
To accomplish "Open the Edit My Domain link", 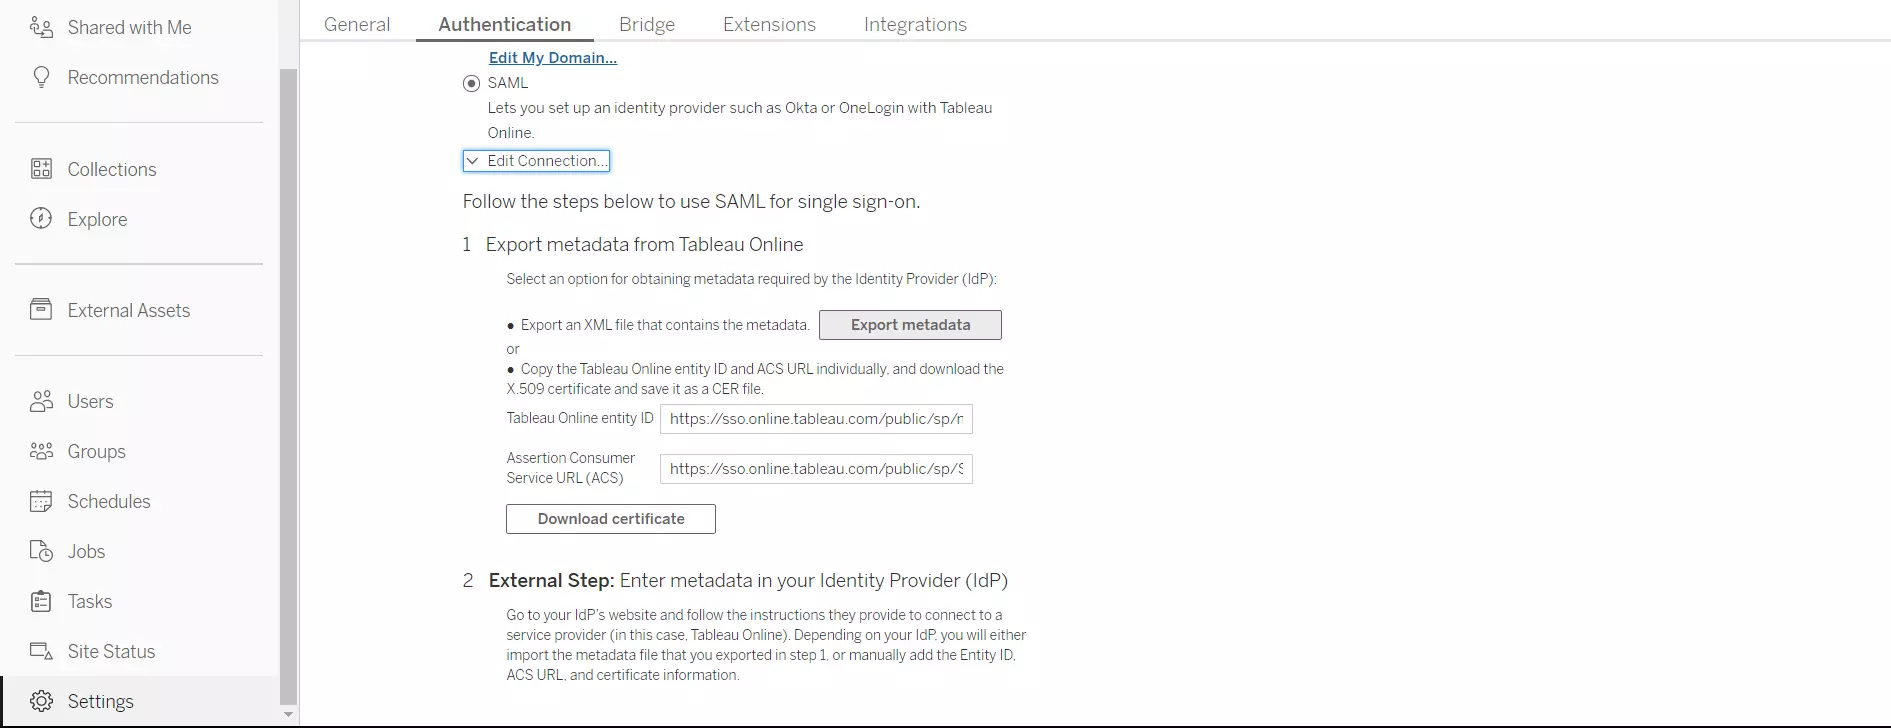I will click(553, 58).
